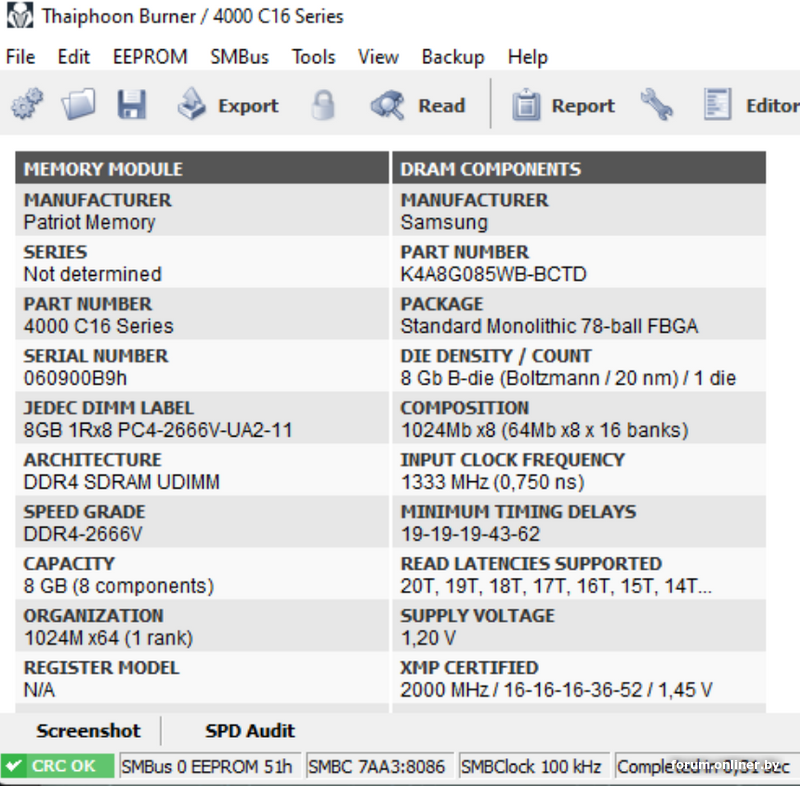Select the '4000 C16 Series' part number value
Image resolution: width=800 pixels, height=786 pixels.
(98, 326)
